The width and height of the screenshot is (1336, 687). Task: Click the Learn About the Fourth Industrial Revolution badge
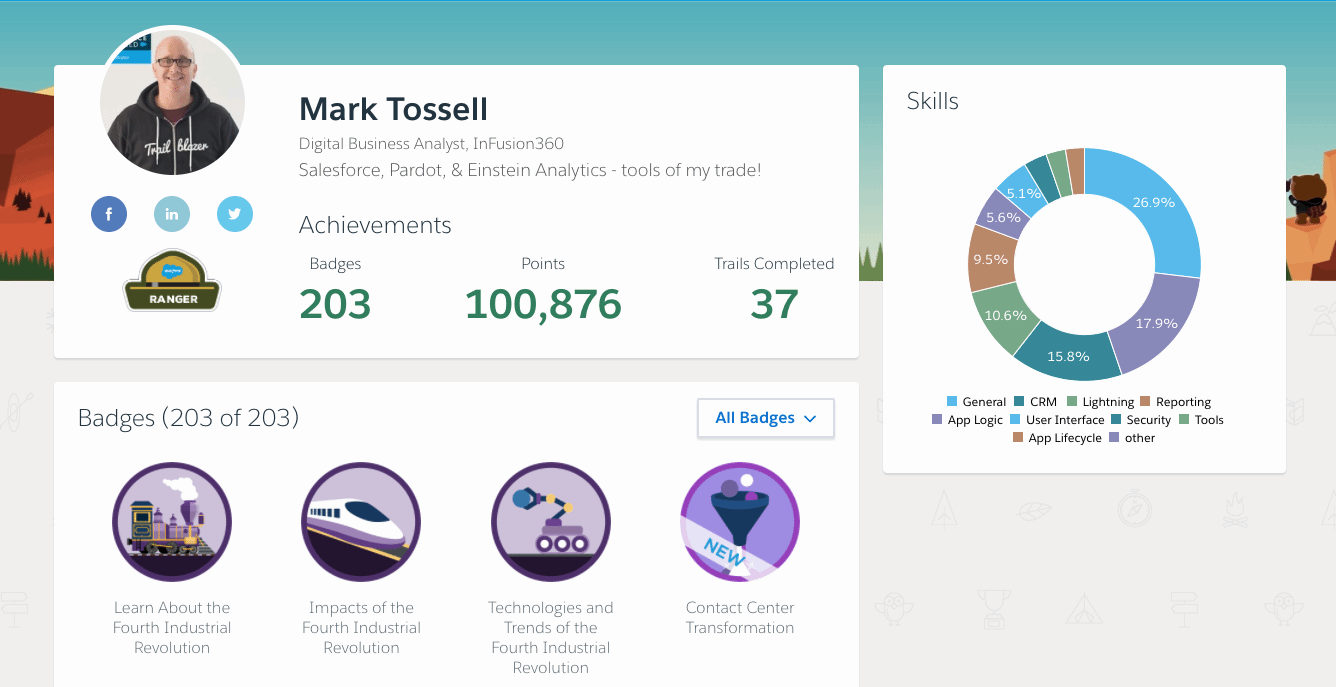pos(171,521)
